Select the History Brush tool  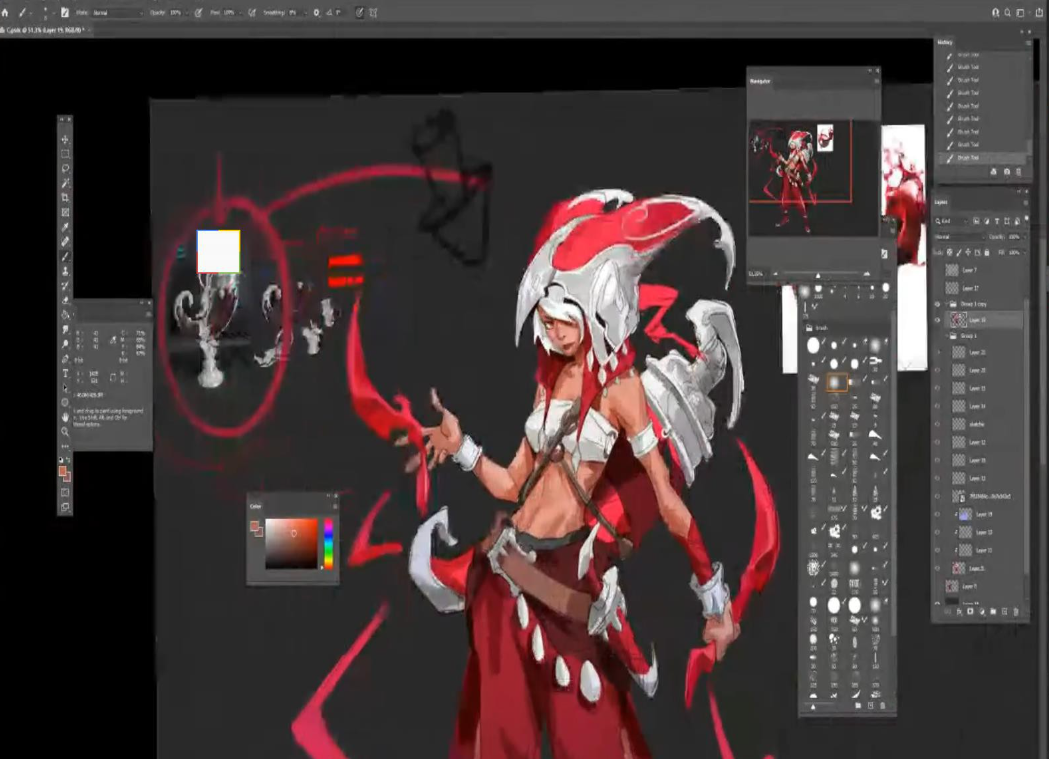click(x=65, y=286)
